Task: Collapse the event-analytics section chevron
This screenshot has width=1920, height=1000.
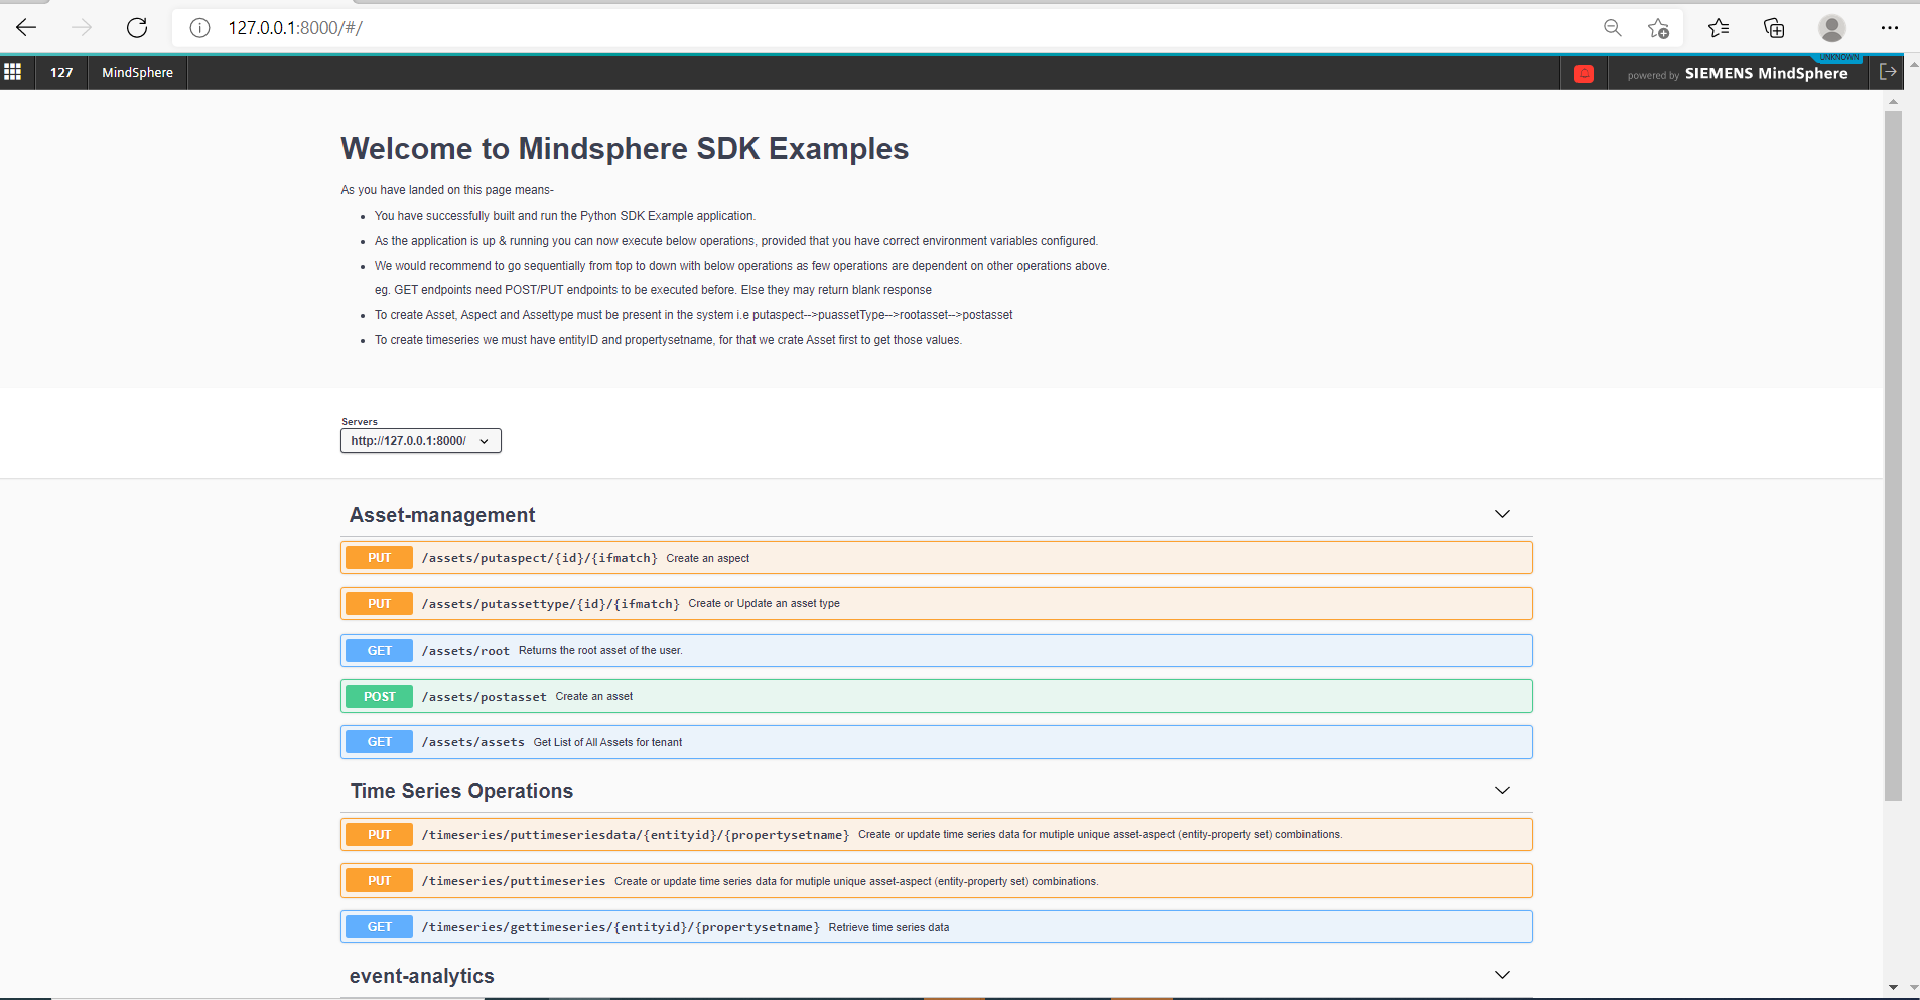Action: point(1502,975)
